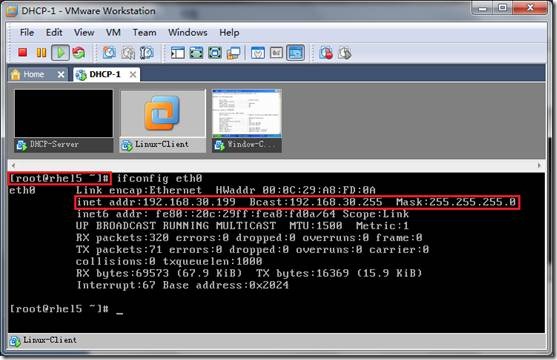Open the Edit menu
Image resolution: width=557 pixels, height=360 pixels.
54,32
